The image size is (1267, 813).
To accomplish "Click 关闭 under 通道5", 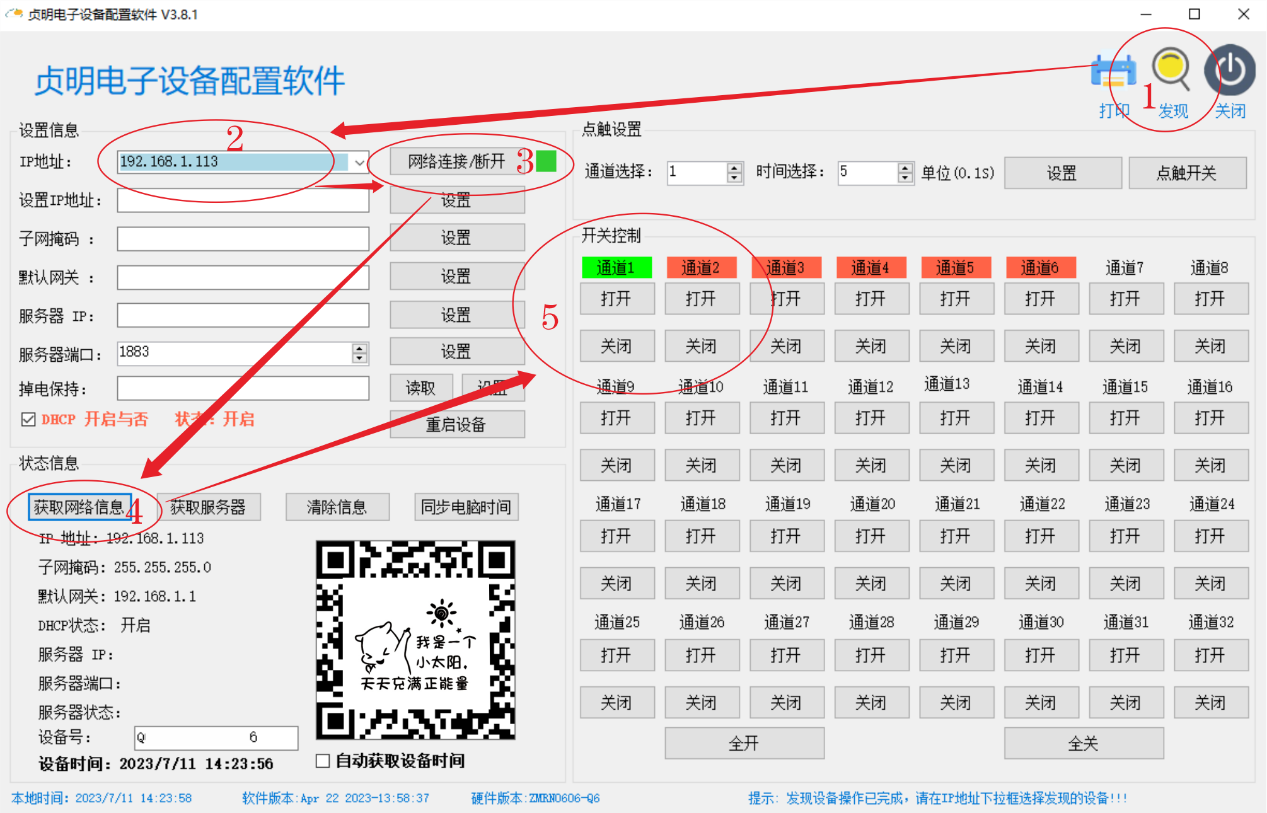I will point(956,346).
